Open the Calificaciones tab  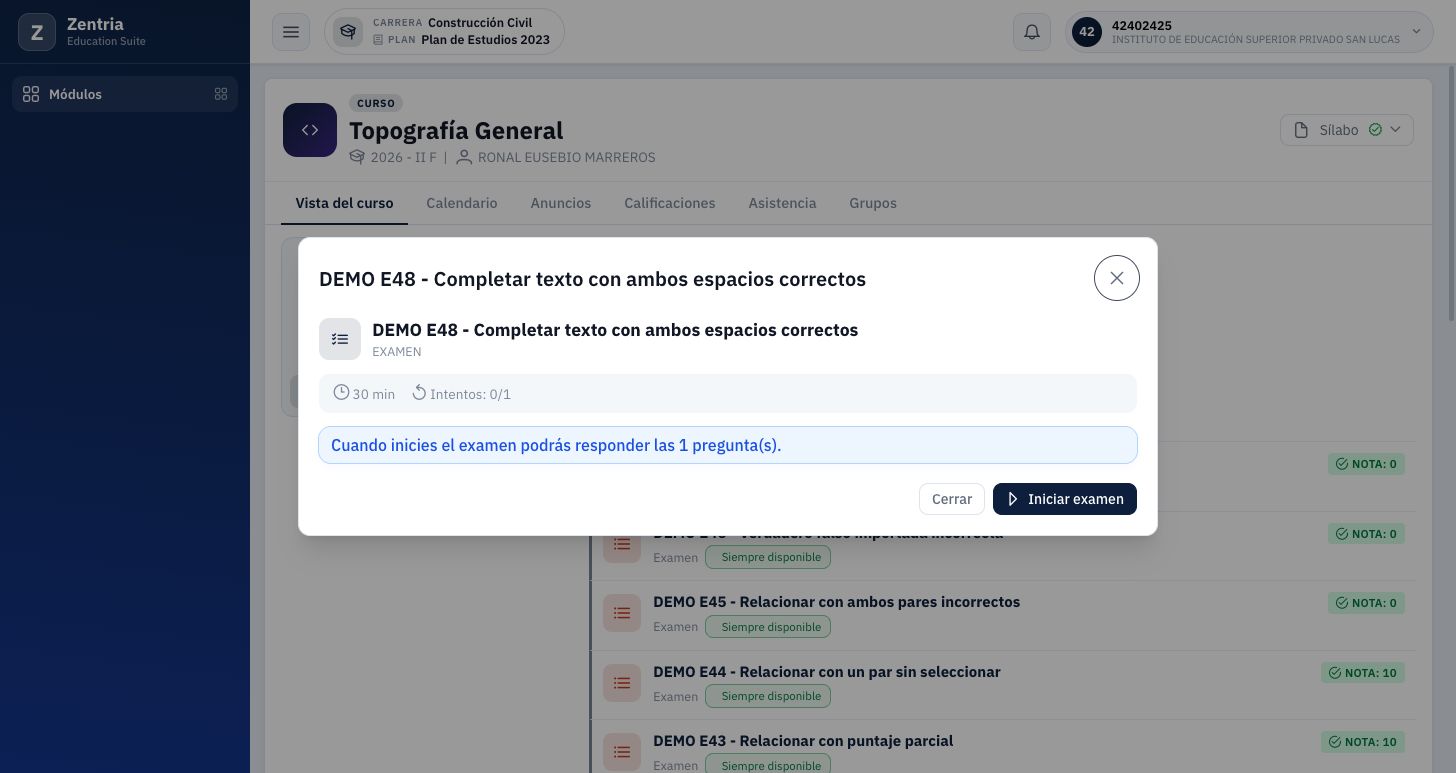point(670,203)
